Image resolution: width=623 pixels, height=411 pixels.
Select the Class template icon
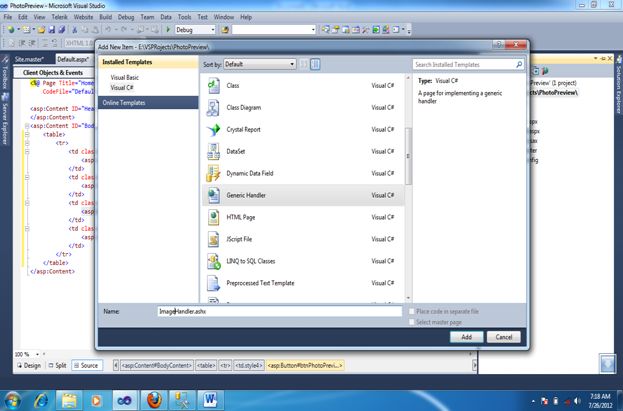tap(213, 85)
